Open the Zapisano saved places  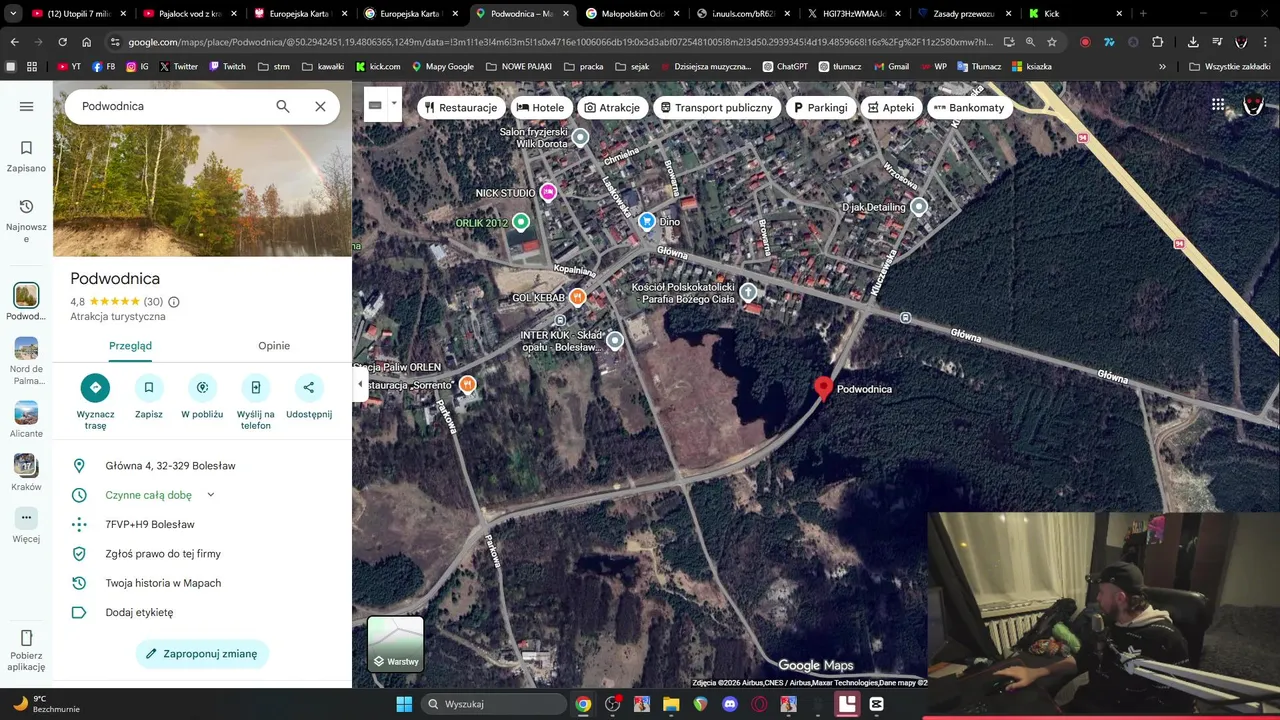(x=26, y=156)
